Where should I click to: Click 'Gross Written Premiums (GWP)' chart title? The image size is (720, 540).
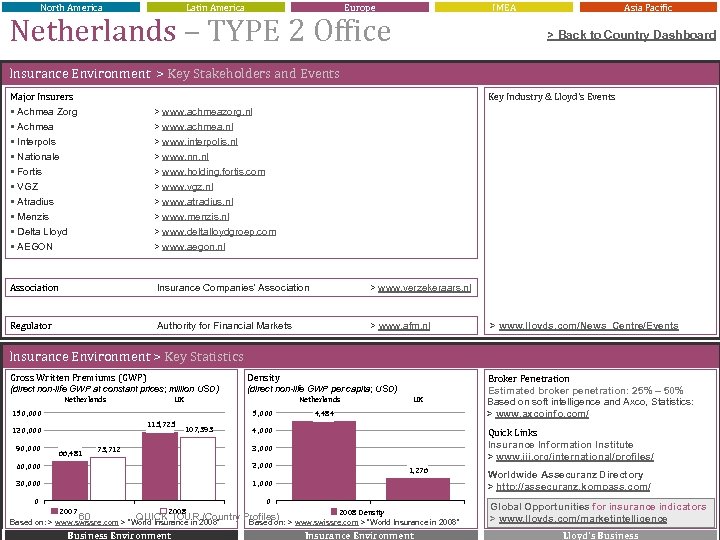78,378
